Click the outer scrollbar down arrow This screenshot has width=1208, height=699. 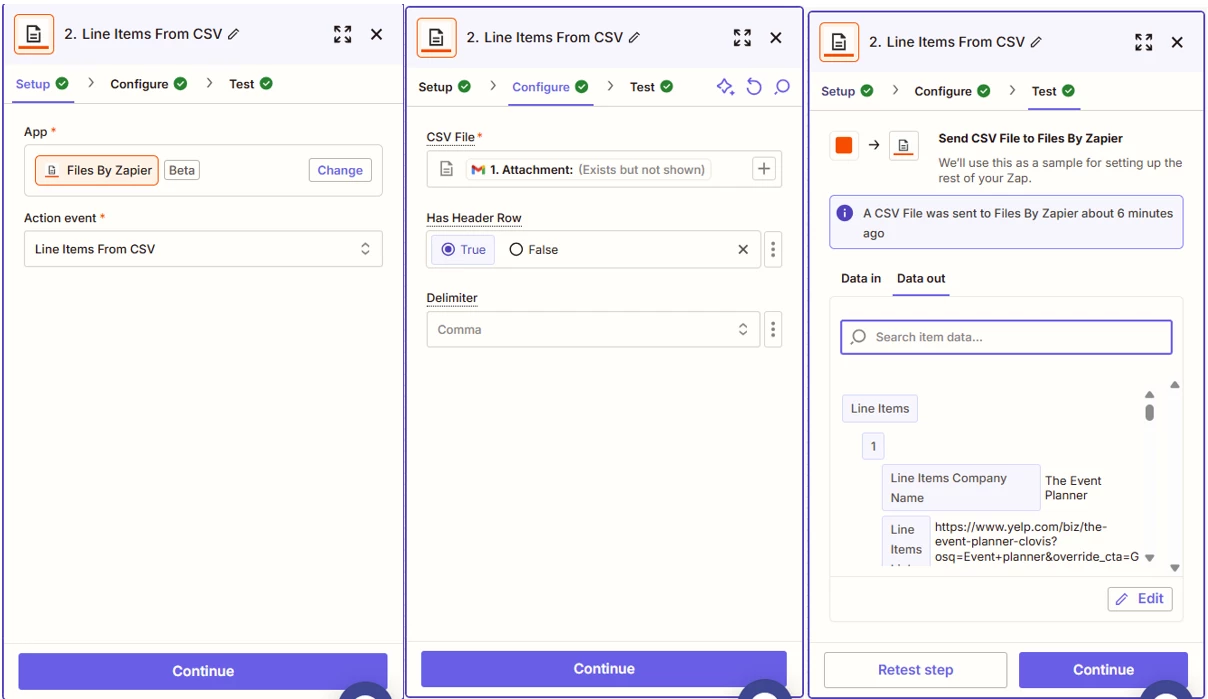(x=1175, y=568)
